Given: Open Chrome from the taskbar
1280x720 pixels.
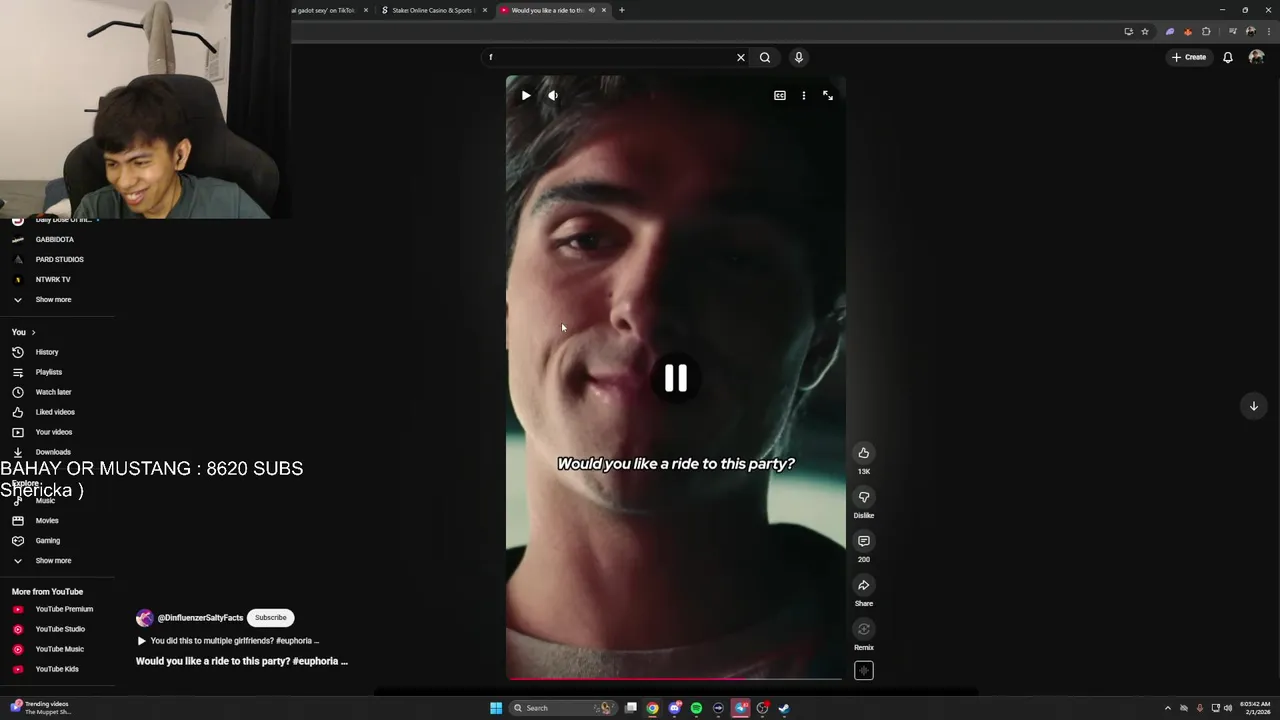Looking at the screenshot, I should coord(652,708).
